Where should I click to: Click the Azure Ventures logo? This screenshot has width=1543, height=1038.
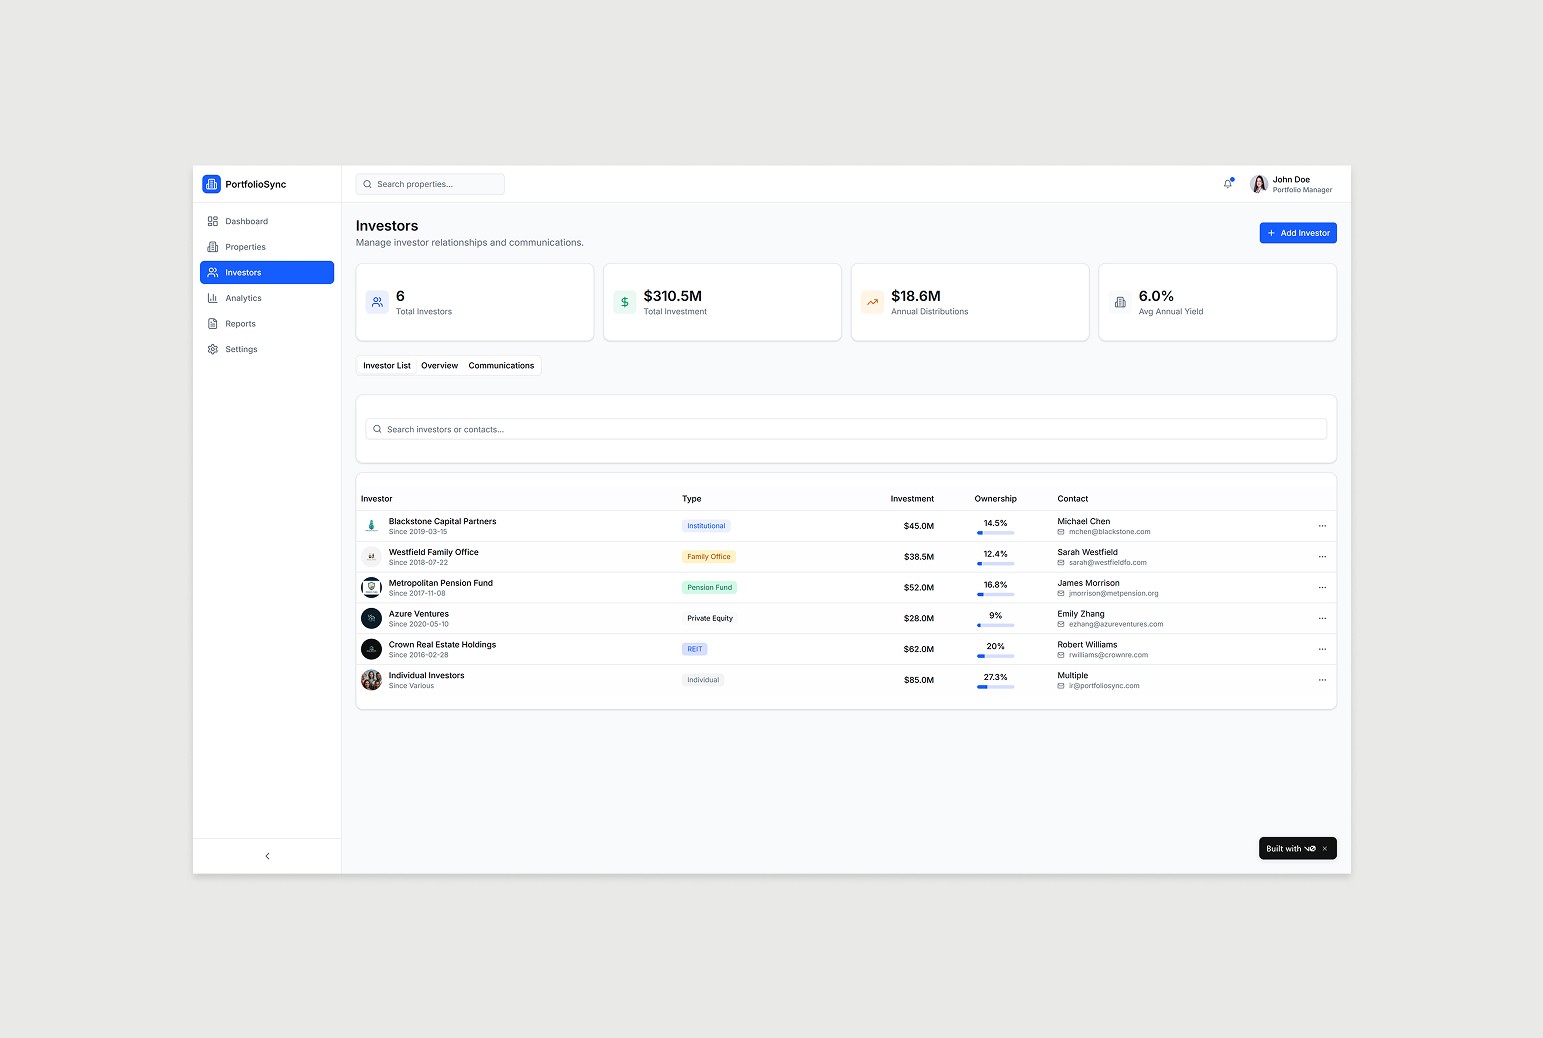coord(371,619)
